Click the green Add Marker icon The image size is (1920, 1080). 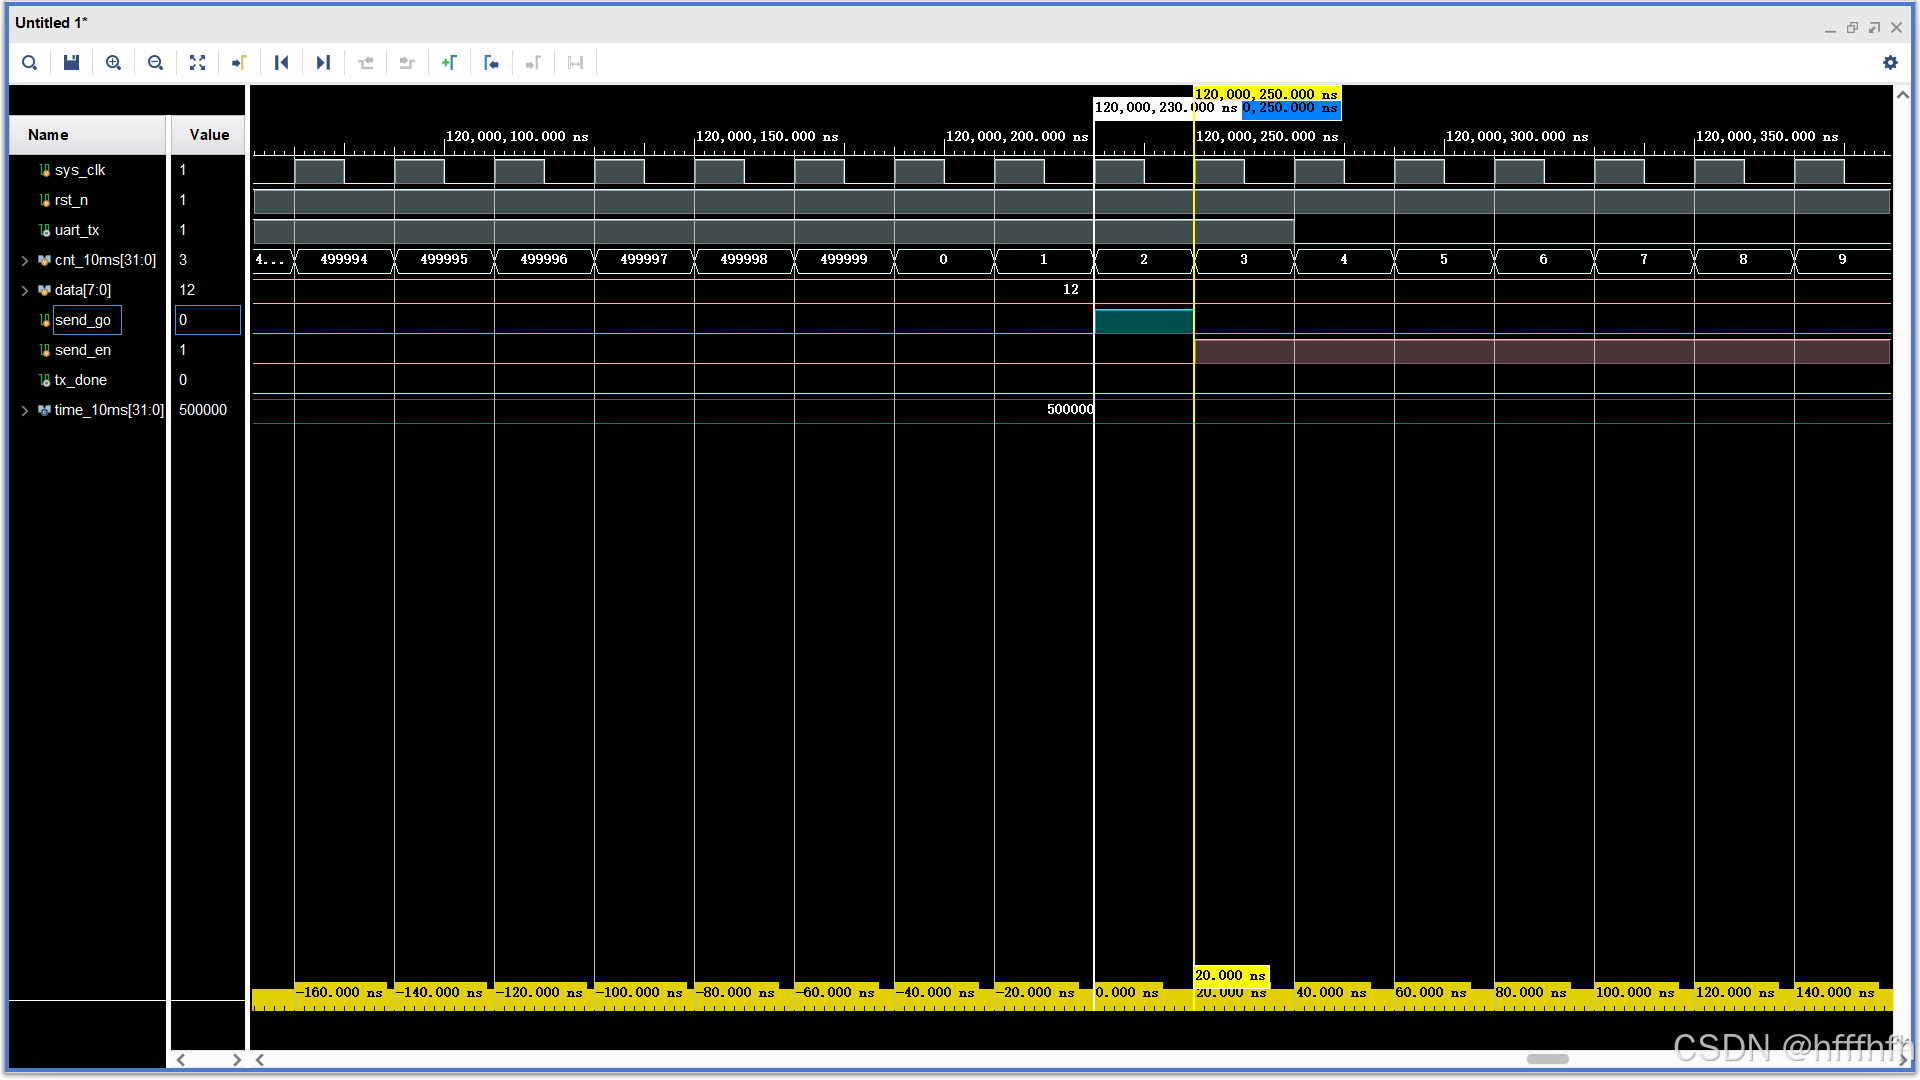tap(449, 62)
